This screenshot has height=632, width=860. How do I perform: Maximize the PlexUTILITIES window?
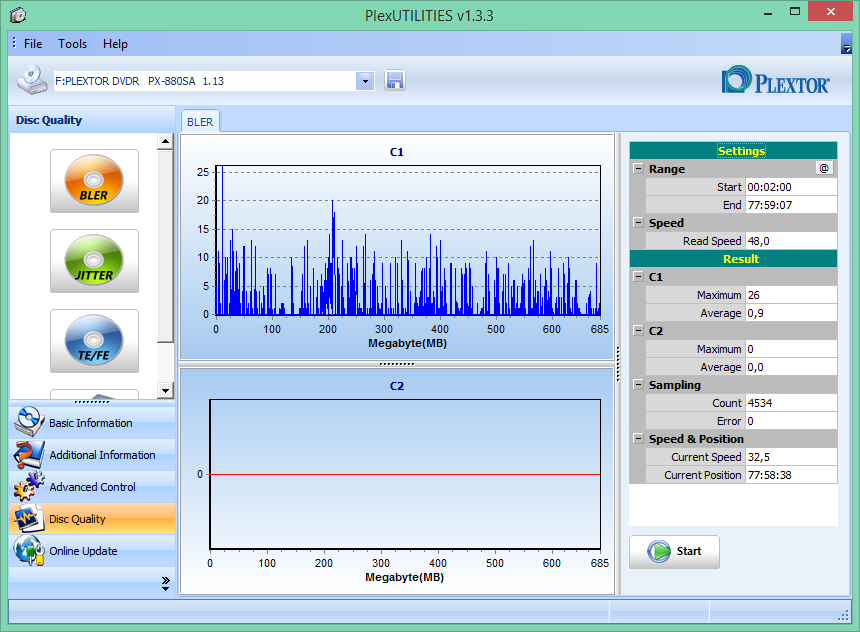pos(795,12)
